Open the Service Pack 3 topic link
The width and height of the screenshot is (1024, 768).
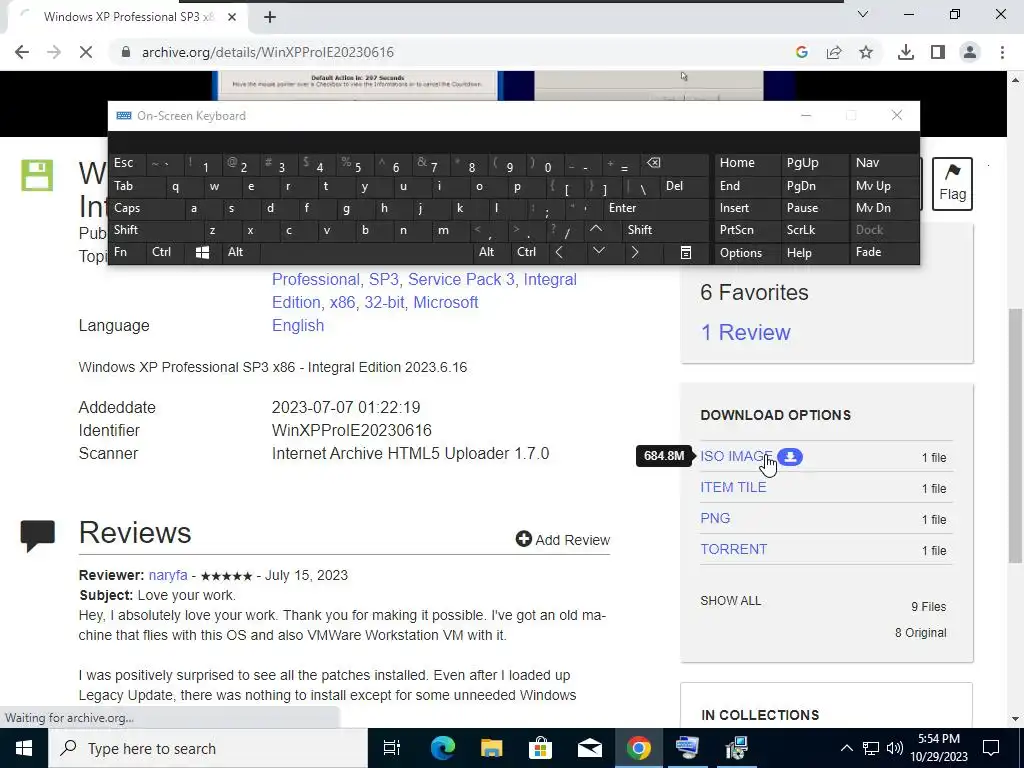pyautogui.click(x=461, y=280)
